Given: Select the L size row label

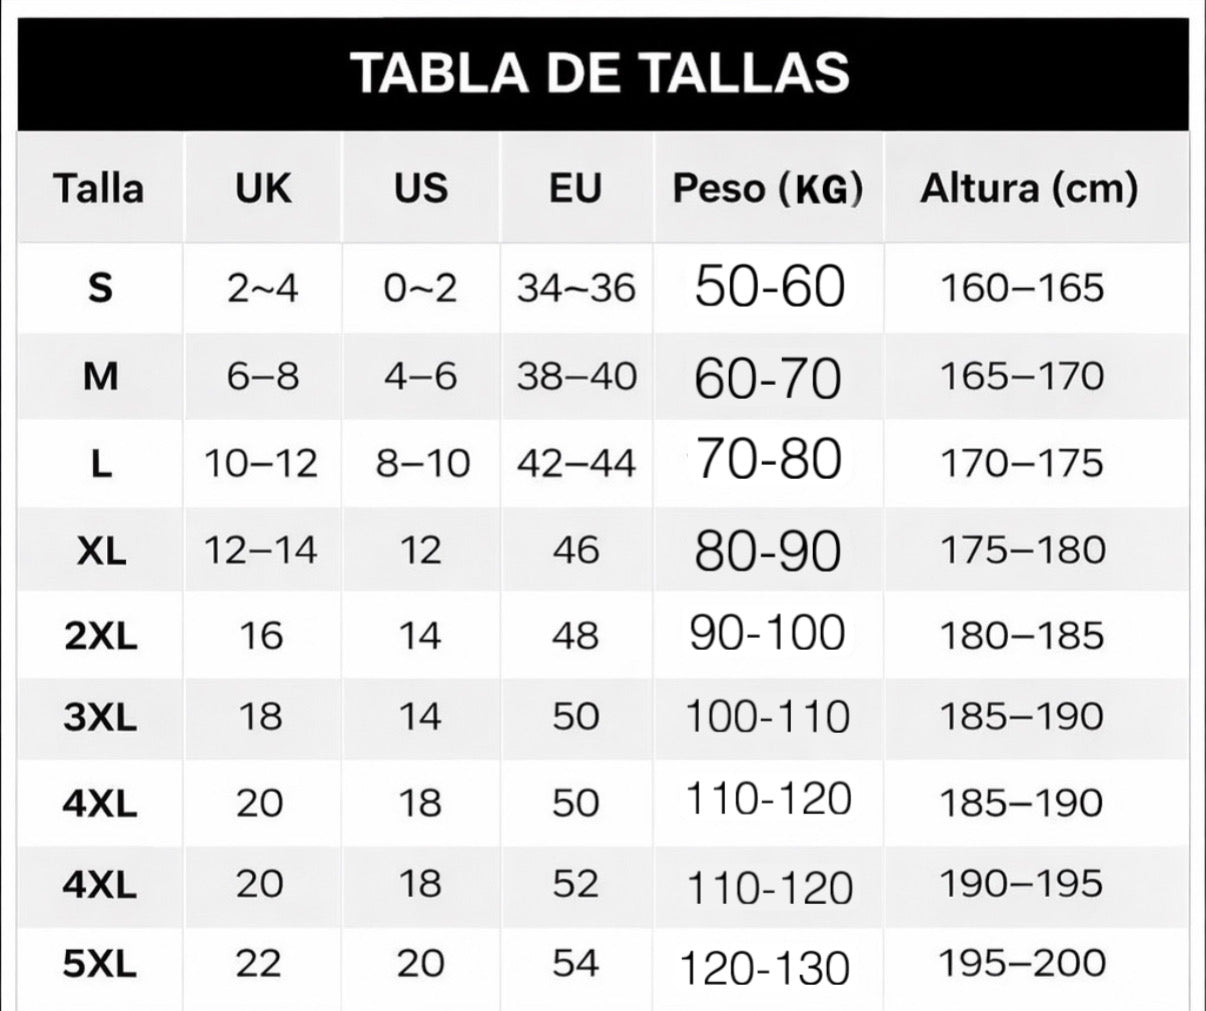Looking at the screenshot, I should 100,463.
